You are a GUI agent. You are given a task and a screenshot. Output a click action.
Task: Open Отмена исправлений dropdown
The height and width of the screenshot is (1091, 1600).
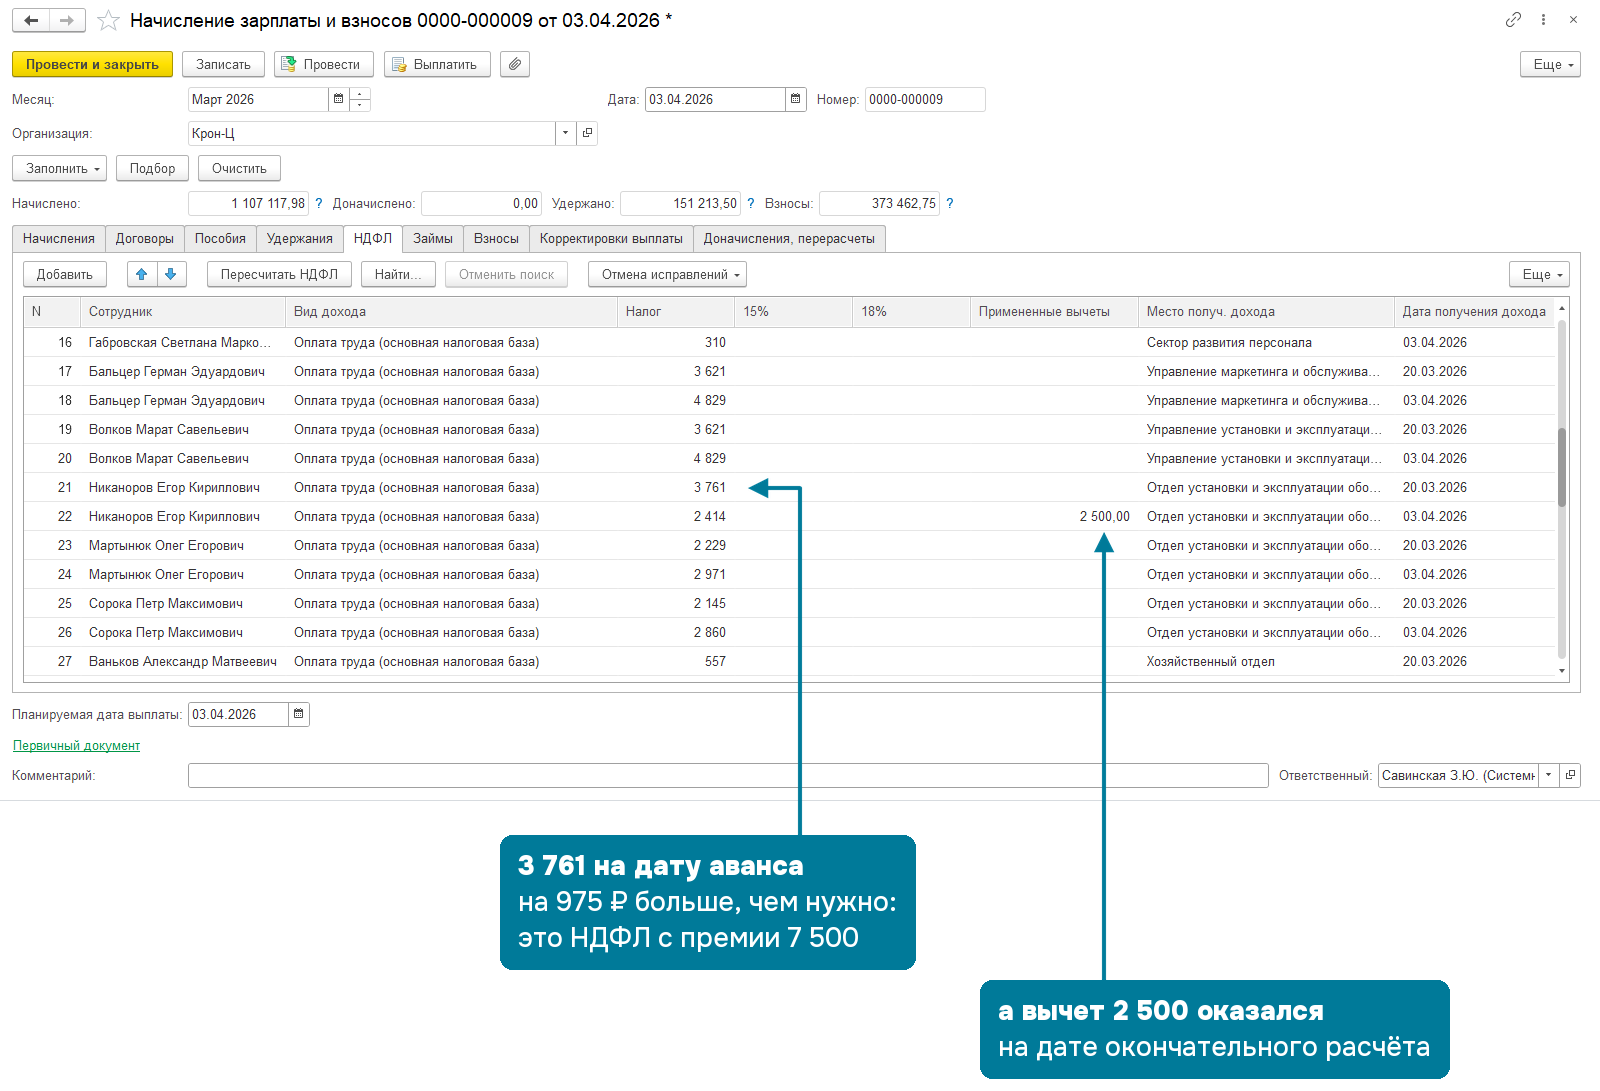(x=667, y=274)
